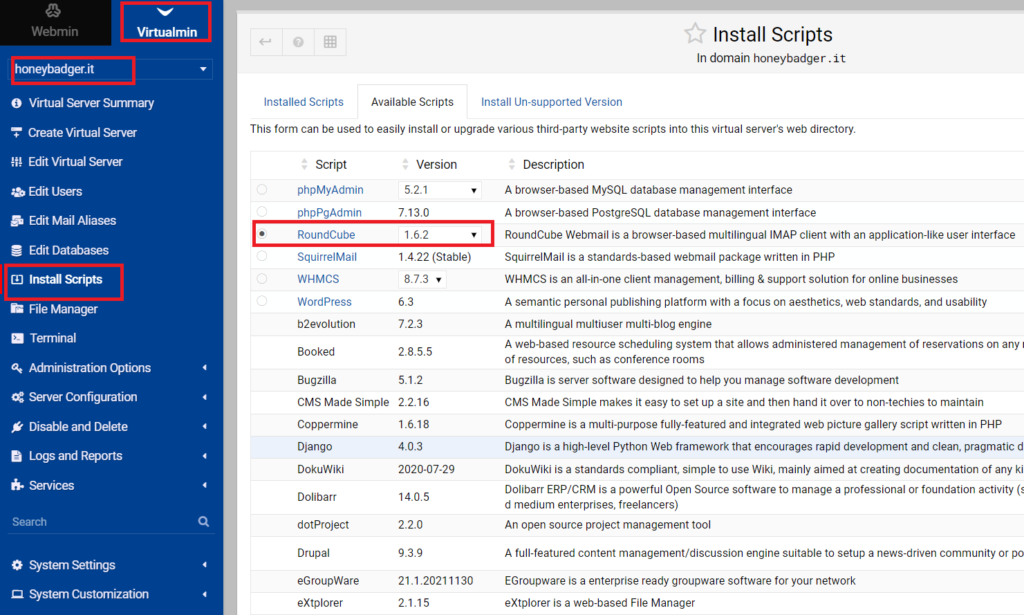Switch to the Installed Scripts tab

coord(303,101)
